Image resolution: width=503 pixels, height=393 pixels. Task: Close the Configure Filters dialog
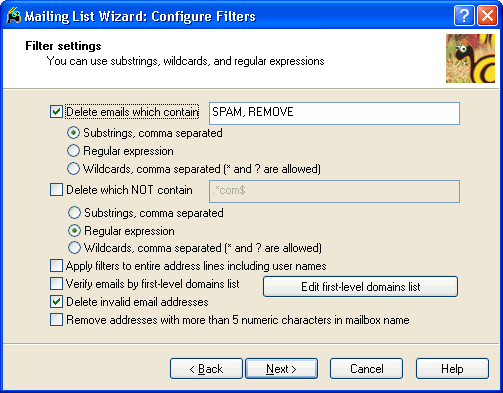tap(487, 15)
